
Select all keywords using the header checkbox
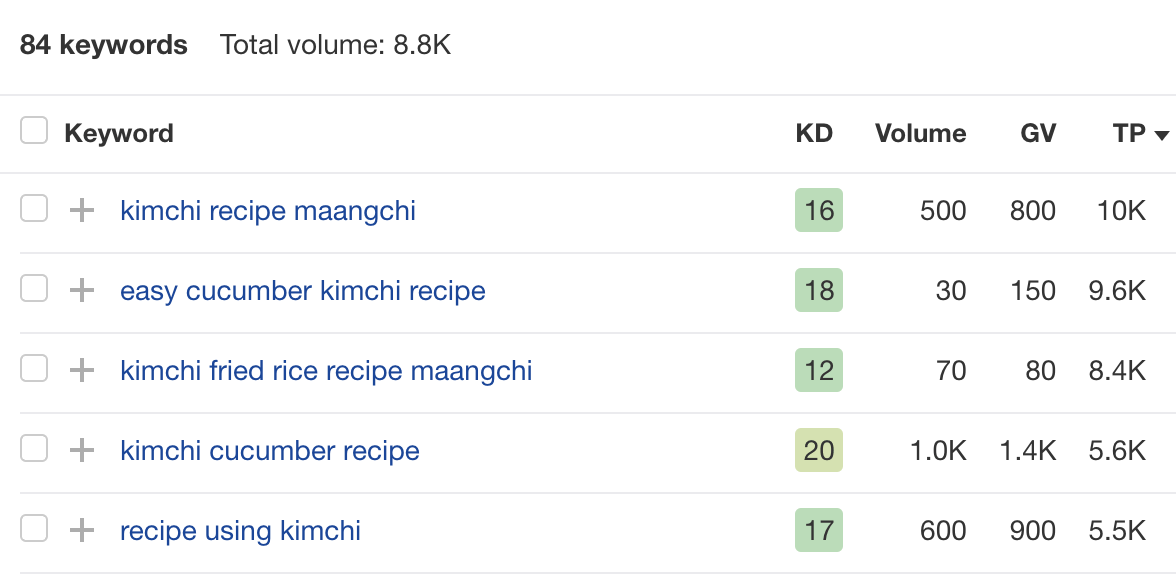click(x=33, y=130)
